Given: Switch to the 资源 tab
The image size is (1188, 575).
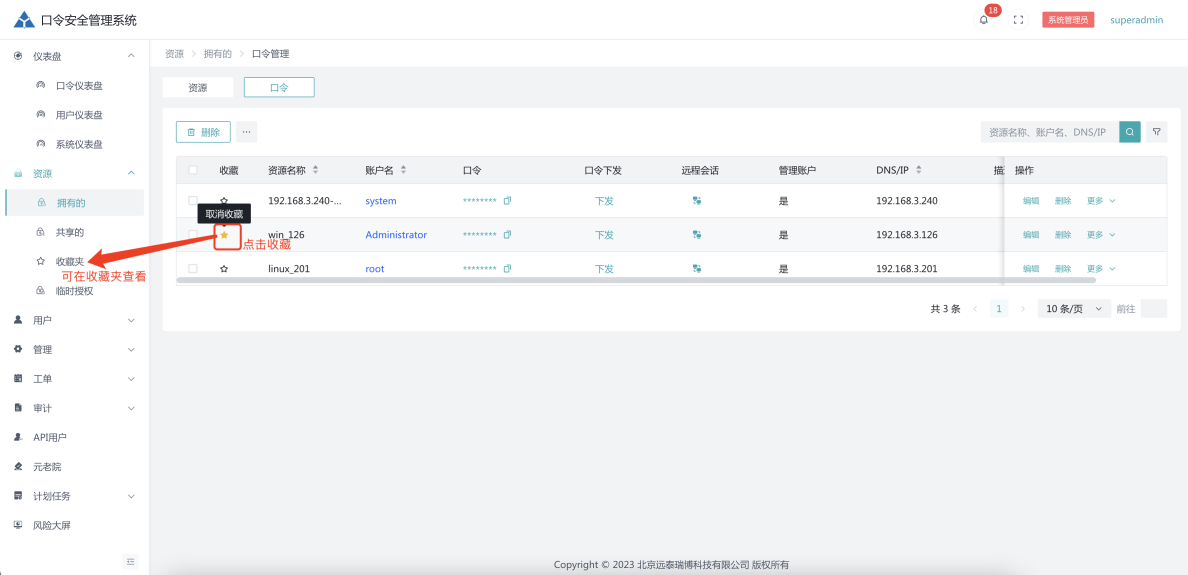Looking at the screenshot, I should coord(198,88).
